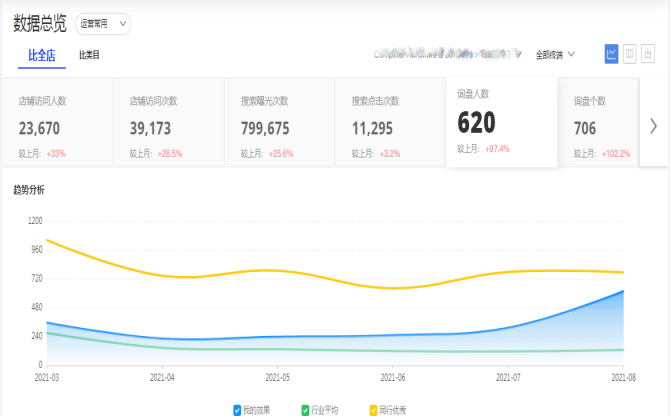The height and width of the screenshot is (416, 670).
Task: Select the 店铺访问人数 metric card
Action: [x=57, y=125]
